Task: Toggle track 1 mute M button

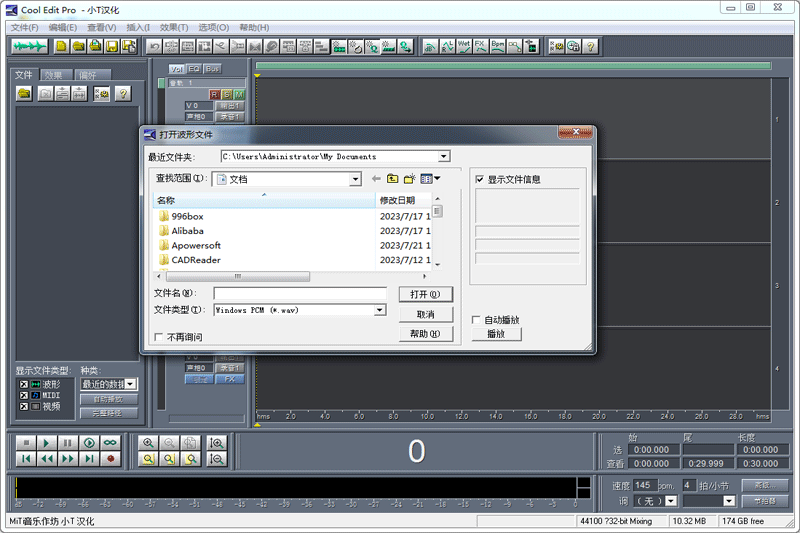Action: 239,94
